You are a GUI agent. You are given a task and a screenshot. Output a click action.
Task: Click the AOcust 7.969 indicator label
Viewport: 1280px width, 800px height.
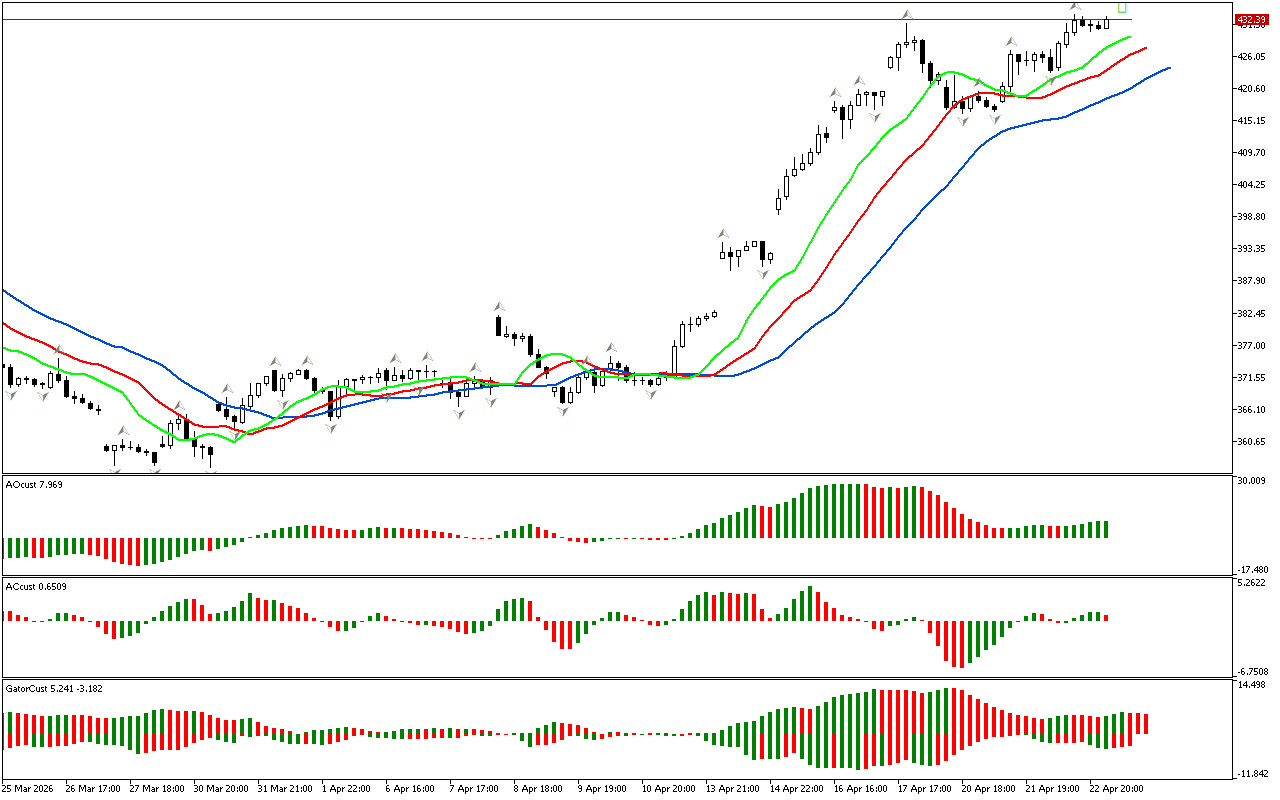coord(36,484)
